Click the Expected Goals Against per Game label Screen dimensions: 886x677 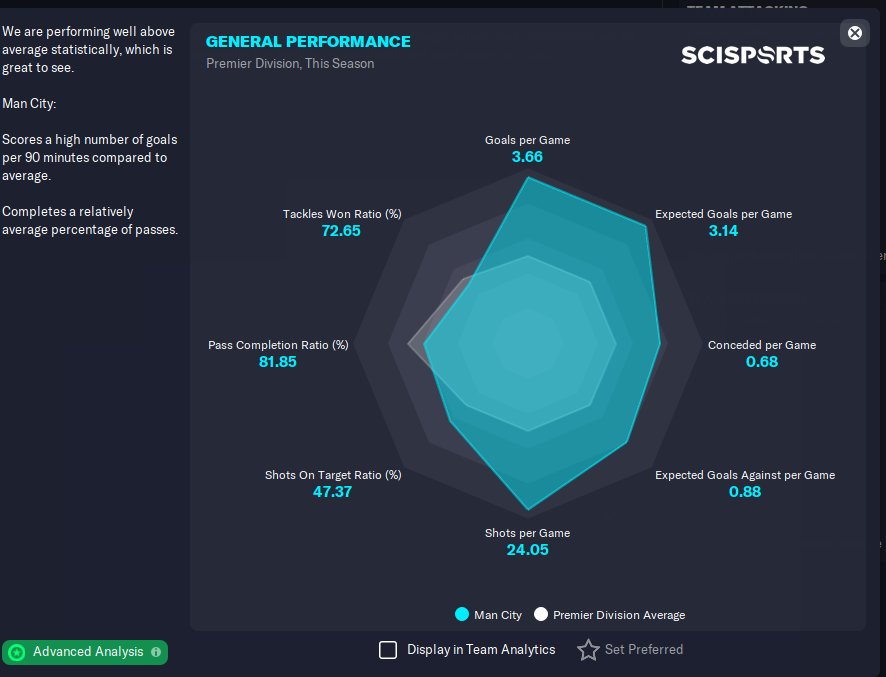(x=745, y=475)
